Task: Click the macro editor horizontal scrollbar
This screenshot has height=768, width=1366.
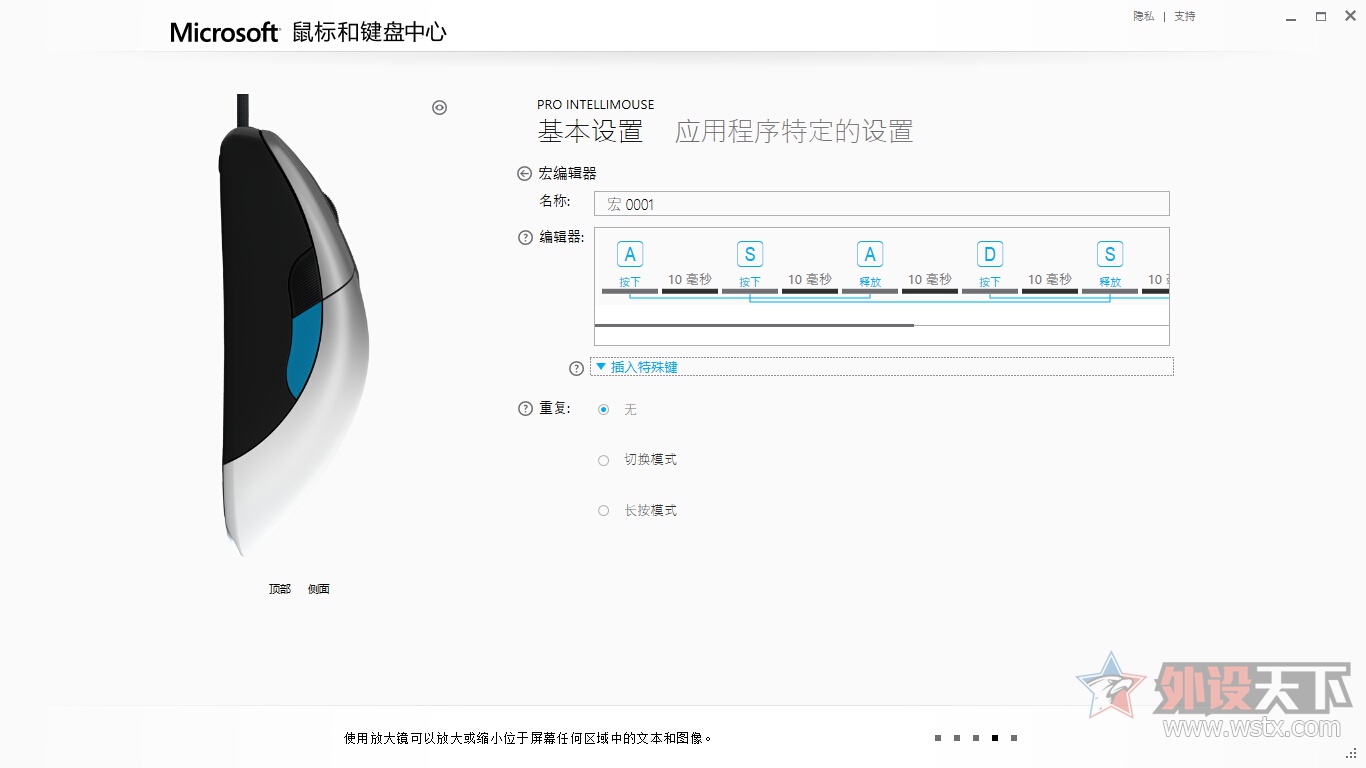Action: click(x=754, y=325)
